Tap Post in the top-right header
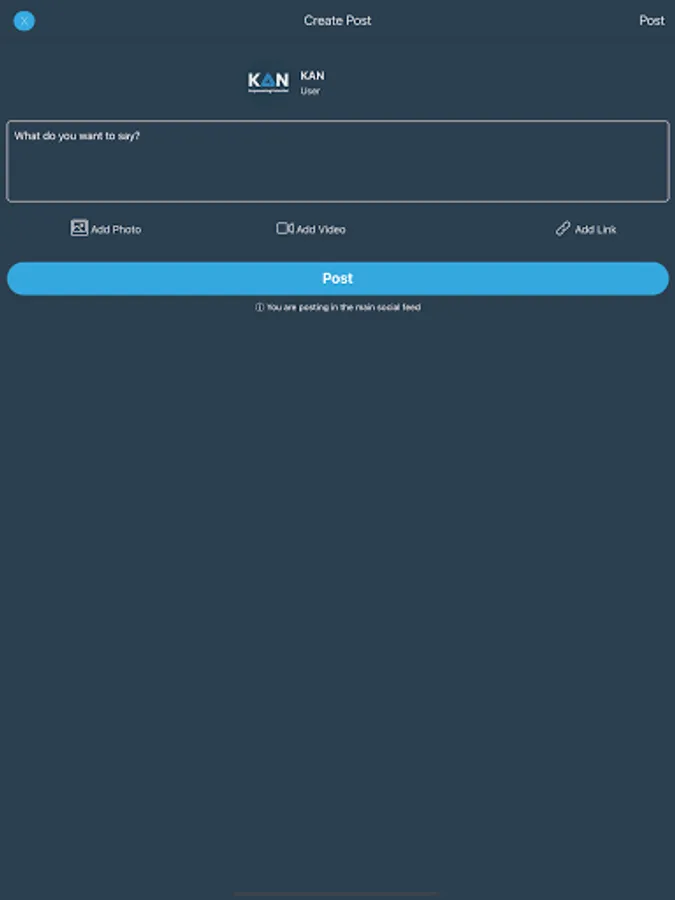 point(652,21)
